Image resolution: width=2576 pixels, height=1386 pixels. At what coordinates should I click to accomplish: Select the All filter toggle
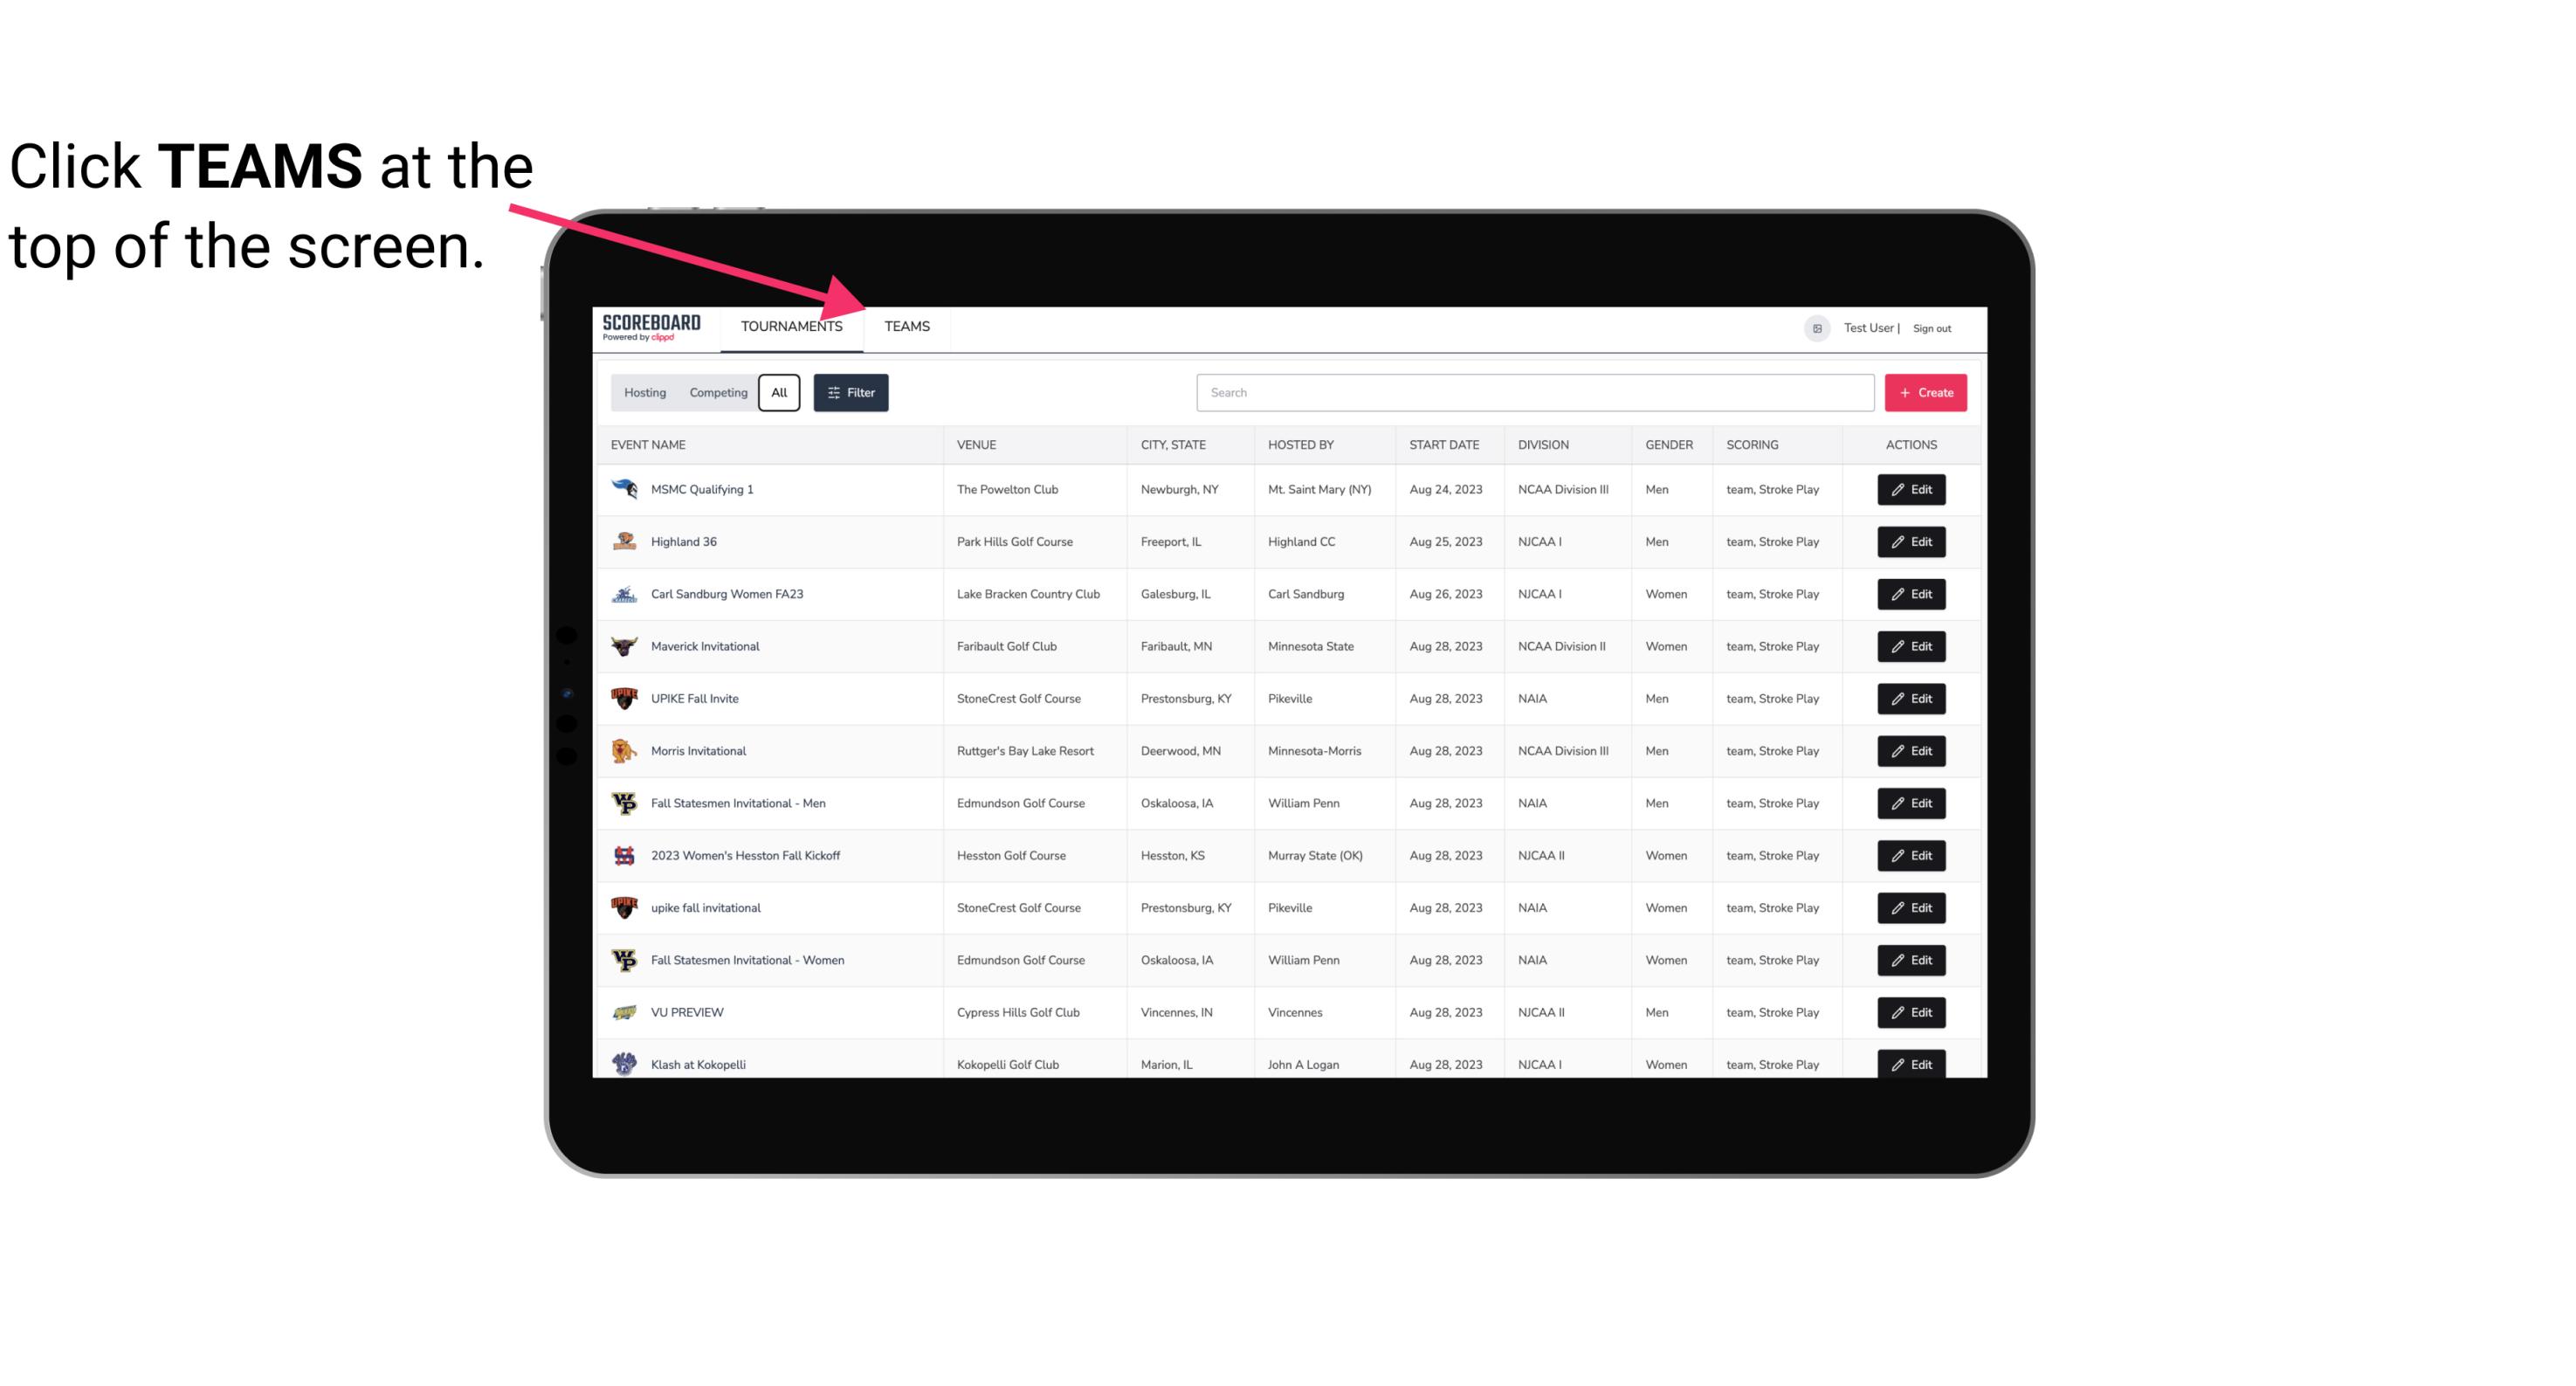point(780,393)
